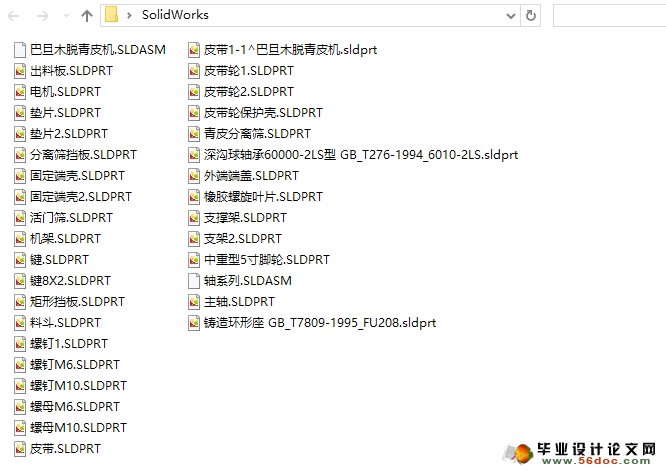Screen dimensions: 666x471
Task: Click file name 支架2.SLDPRT
Action: [243, 239]
